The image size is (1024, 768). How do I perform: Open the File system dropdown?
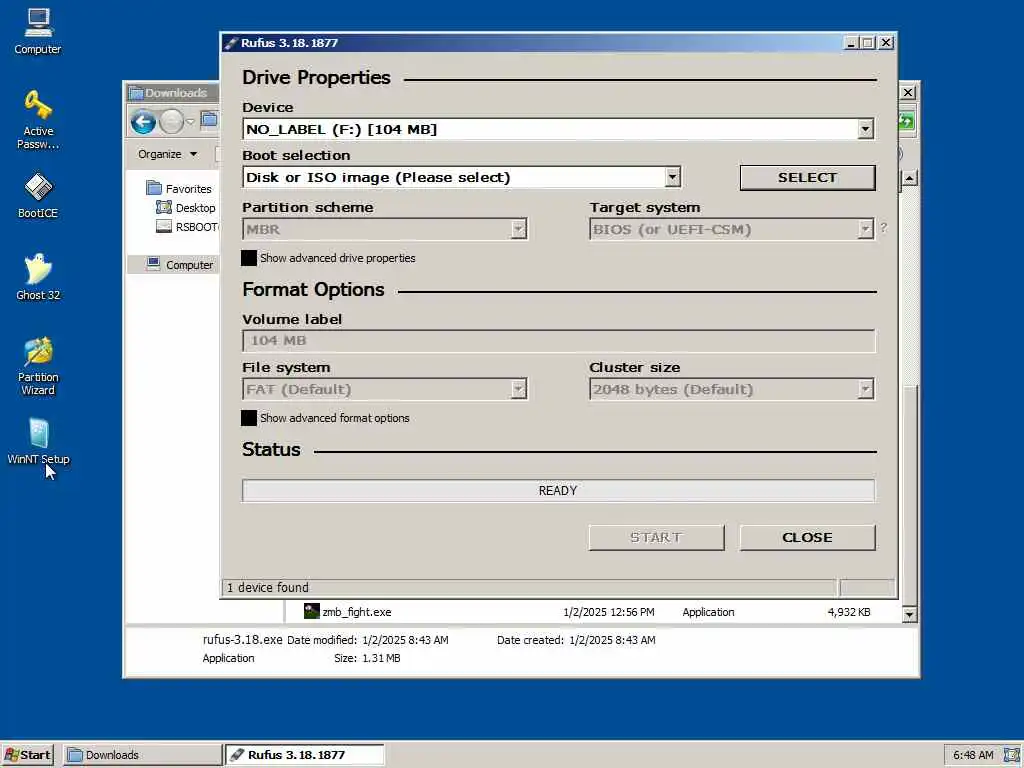(519, 389)
